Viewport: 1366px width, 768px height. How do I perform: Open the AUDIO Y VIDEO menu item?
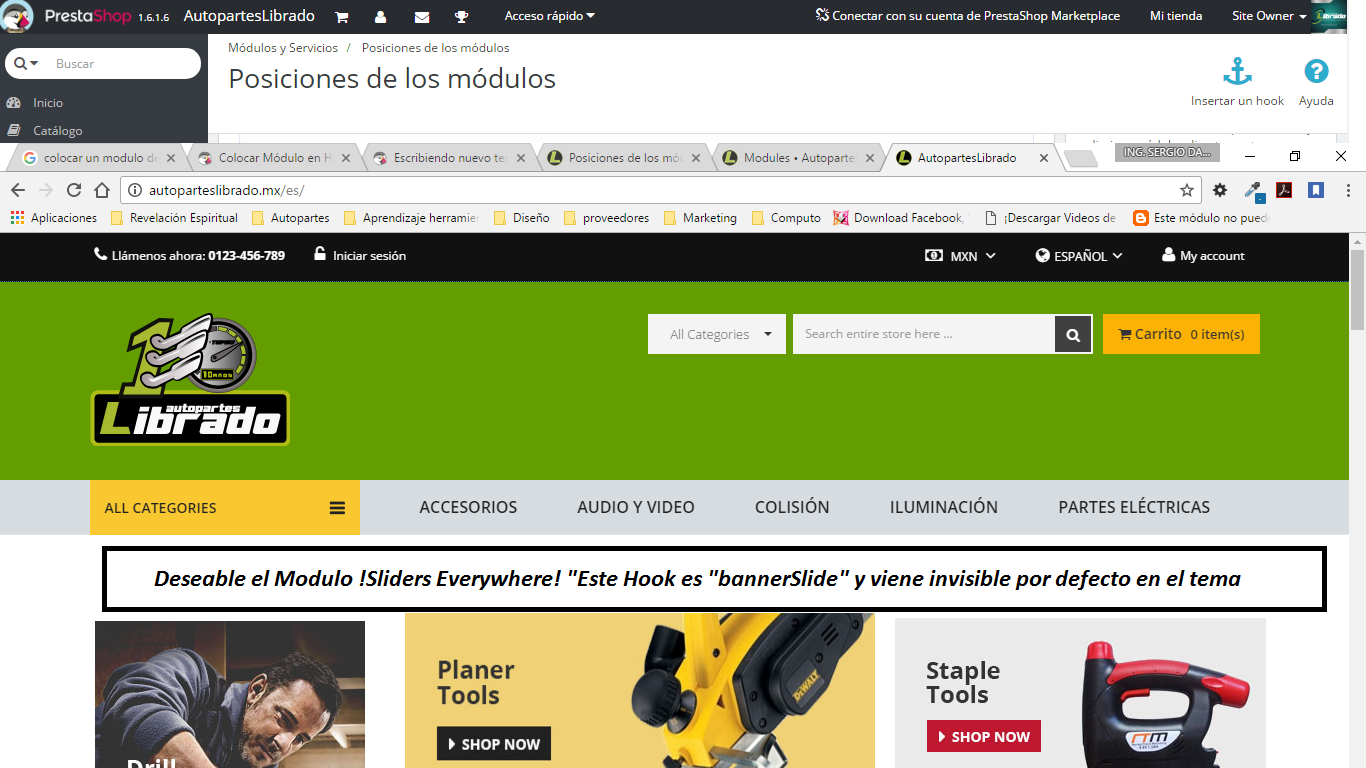click(636, 507)
